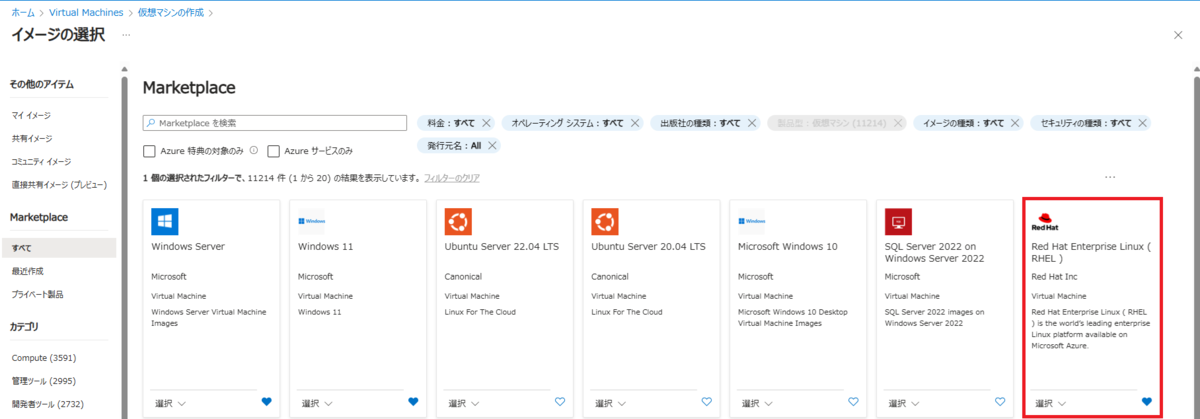Favorite Windows Server with heart icon
Viewport: 1200px width, 419px height.
coord(266,402)
